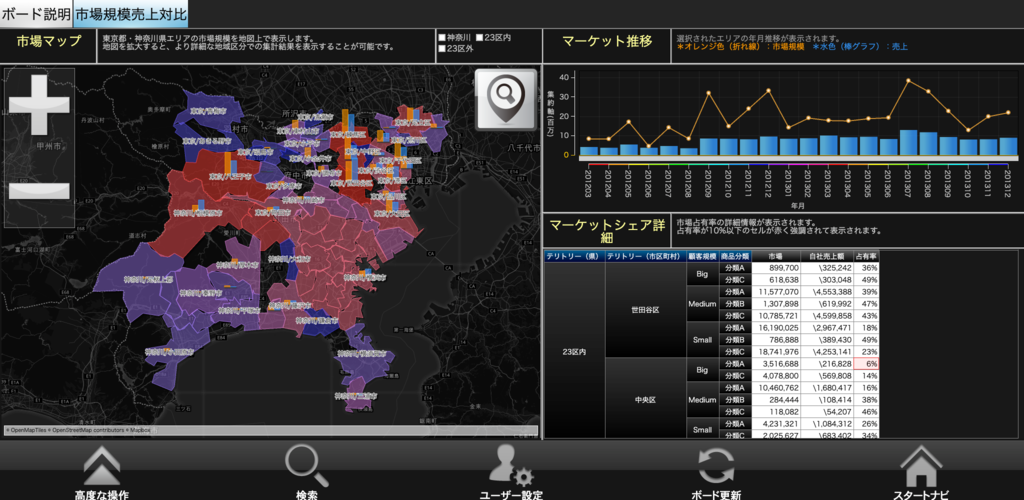
Task: Click the market value 16,190,025 cell
Action: (x=776, y=328)
